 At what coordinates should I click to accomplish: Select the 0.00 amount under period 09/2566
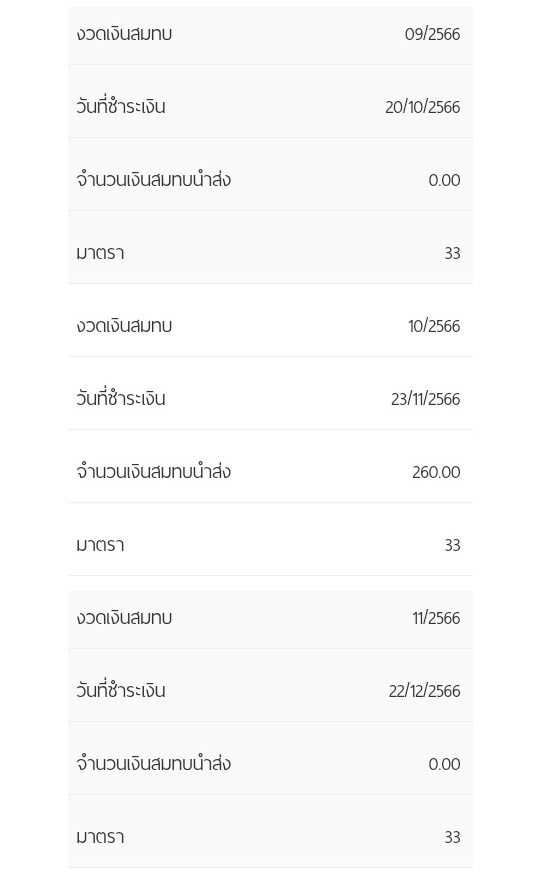click(444, 180)
